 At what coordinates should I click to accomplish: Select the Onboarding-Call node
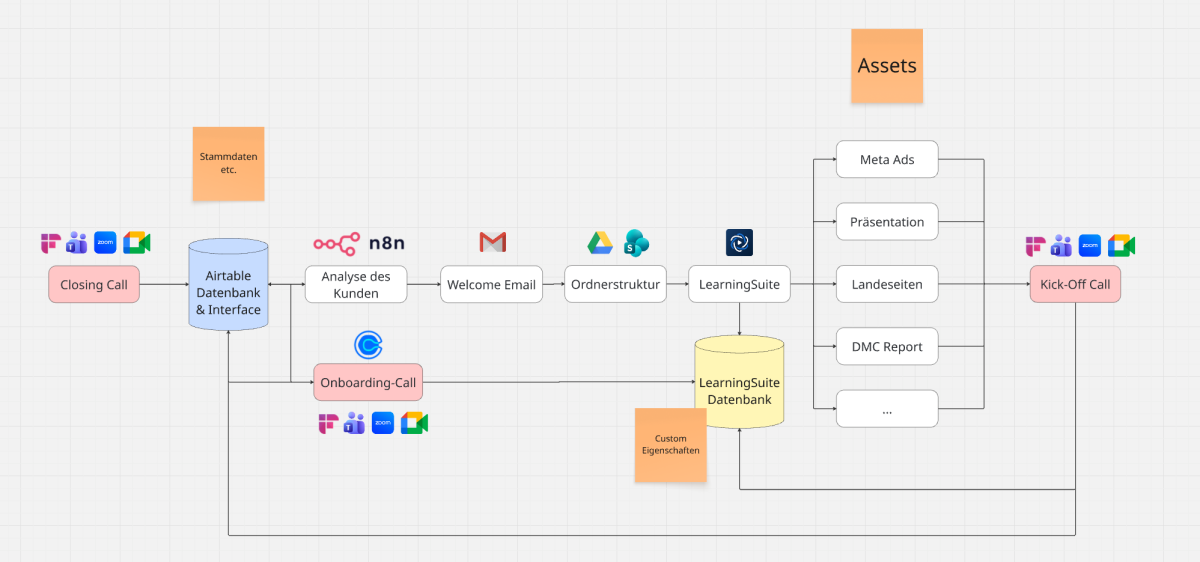368,382
